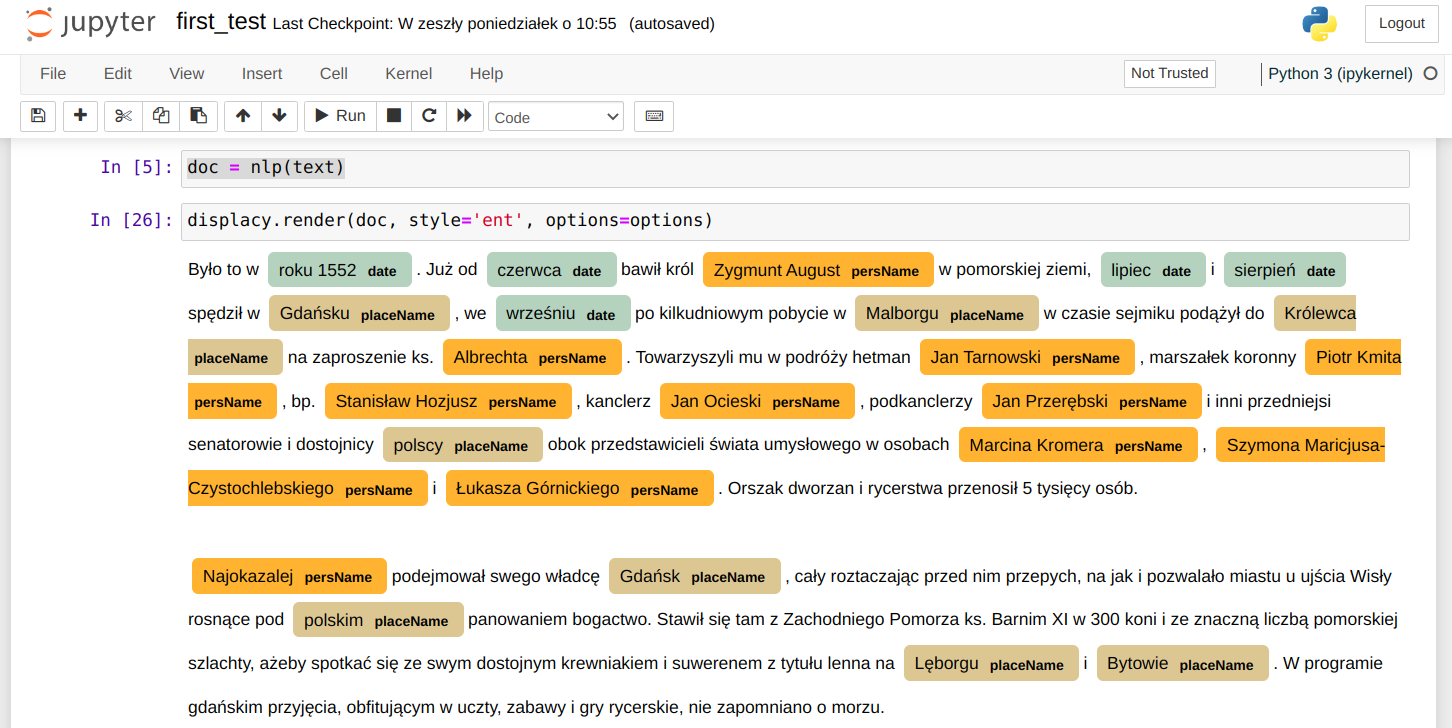Click the 'Malborgu' placeName entity
The width and height of the screenshot is (1452, 728).
947,314
